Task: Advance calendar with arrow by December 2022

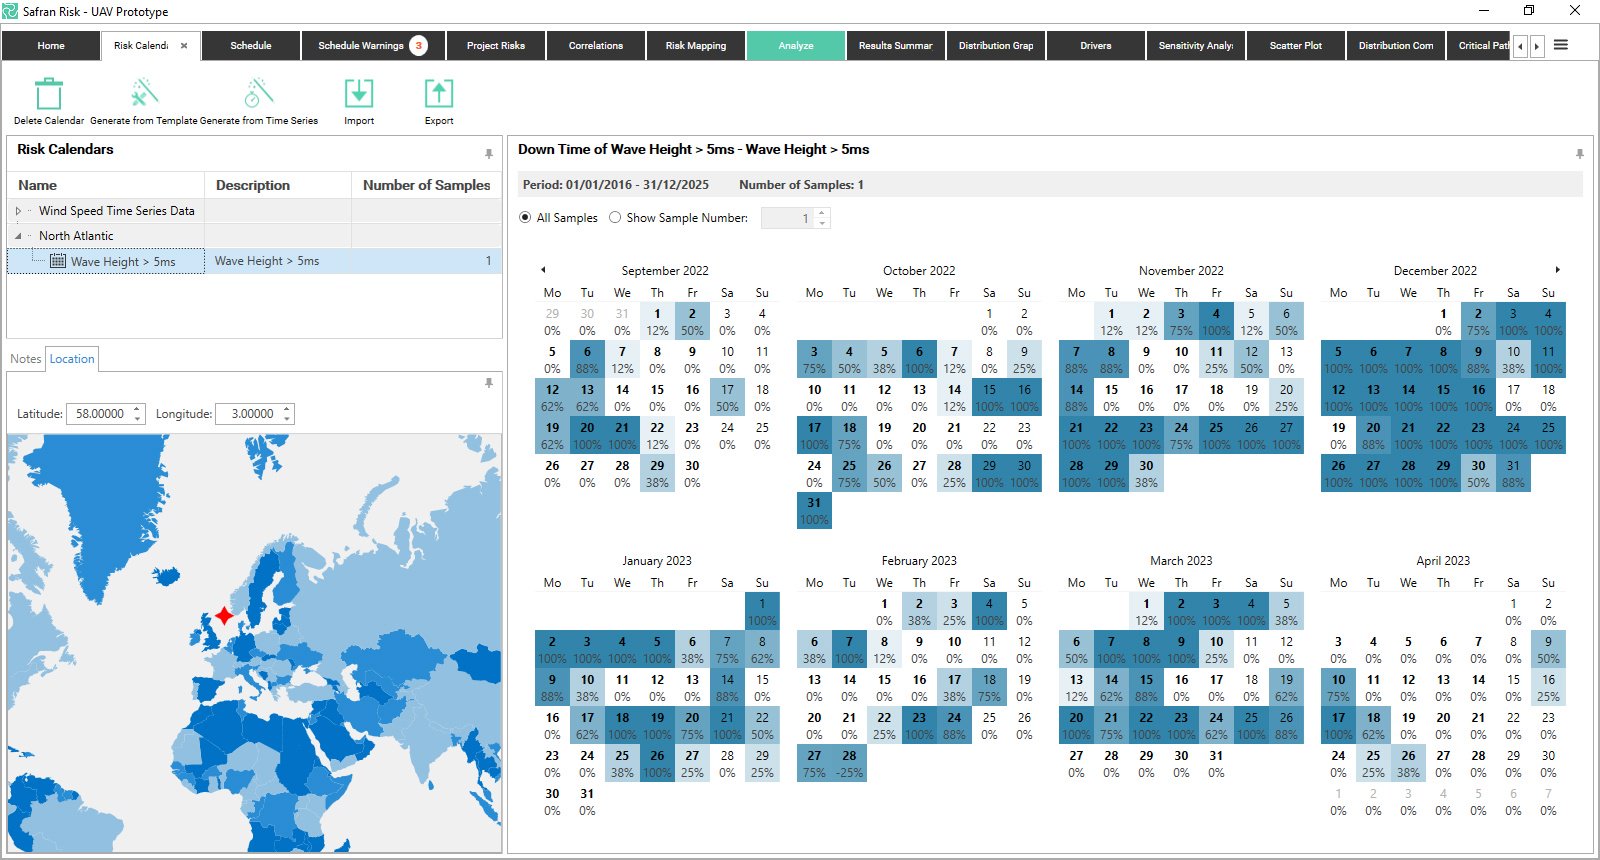Action: pos(1557,270)
